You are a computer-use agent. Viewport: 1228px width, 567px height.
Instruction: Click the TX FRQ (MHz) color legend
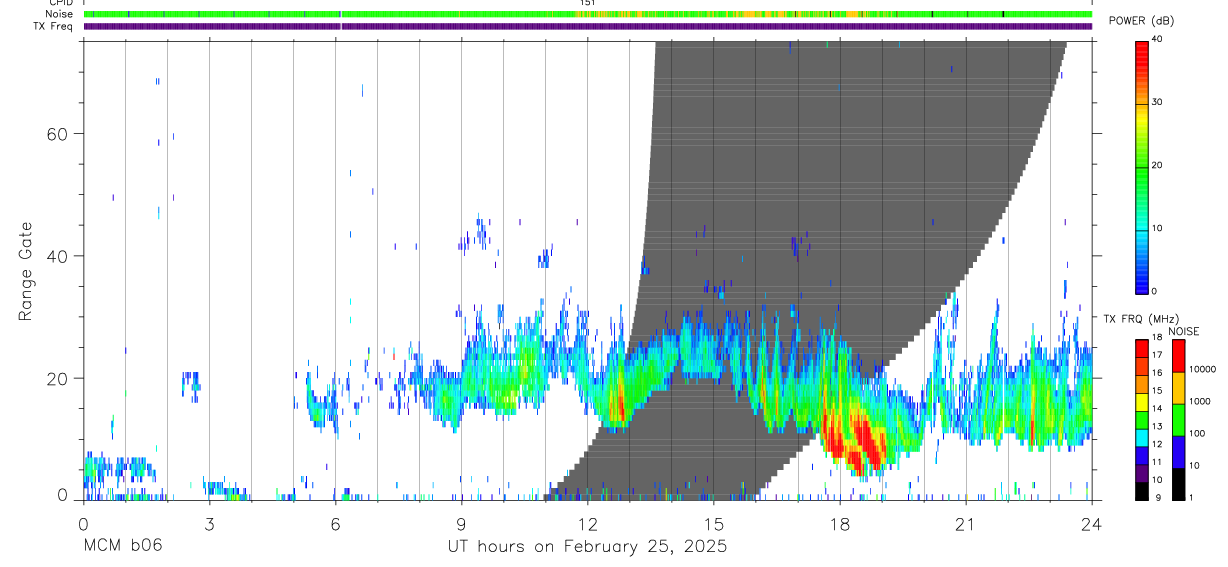(1141, 420)
